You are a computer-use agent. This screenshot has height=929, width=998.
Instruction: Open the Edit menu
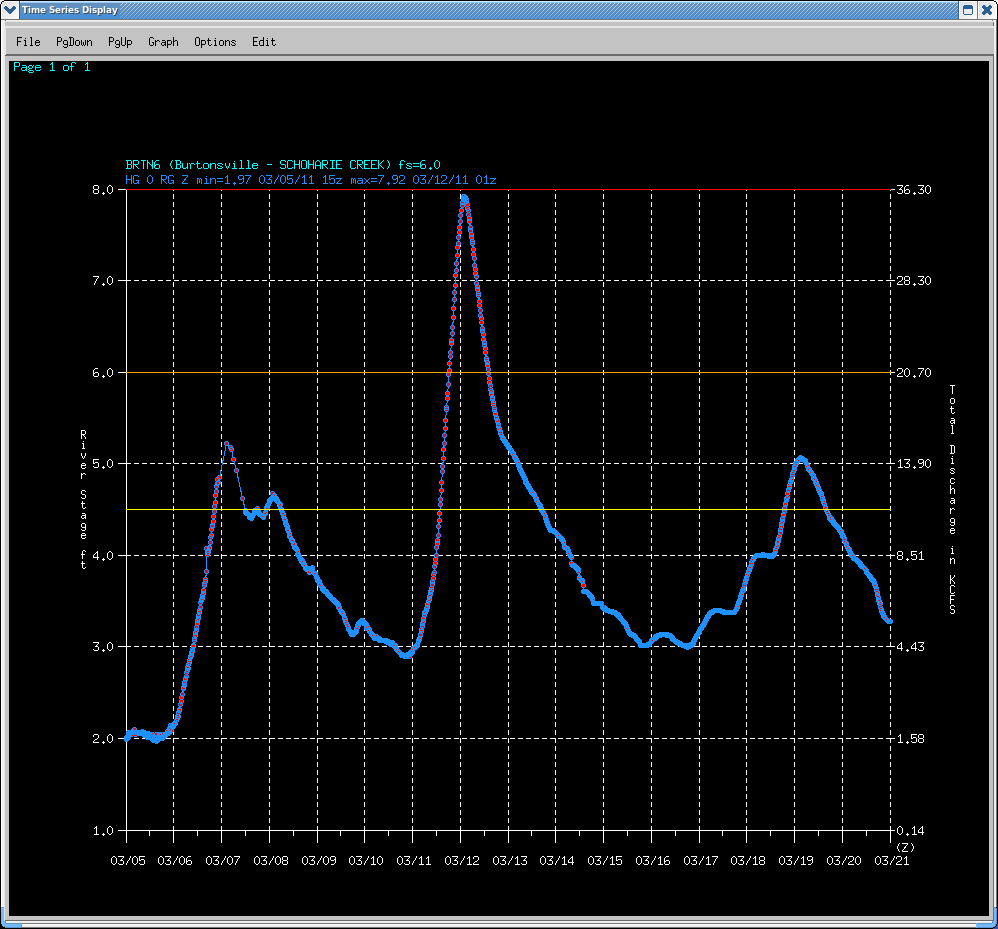point(264,42)
